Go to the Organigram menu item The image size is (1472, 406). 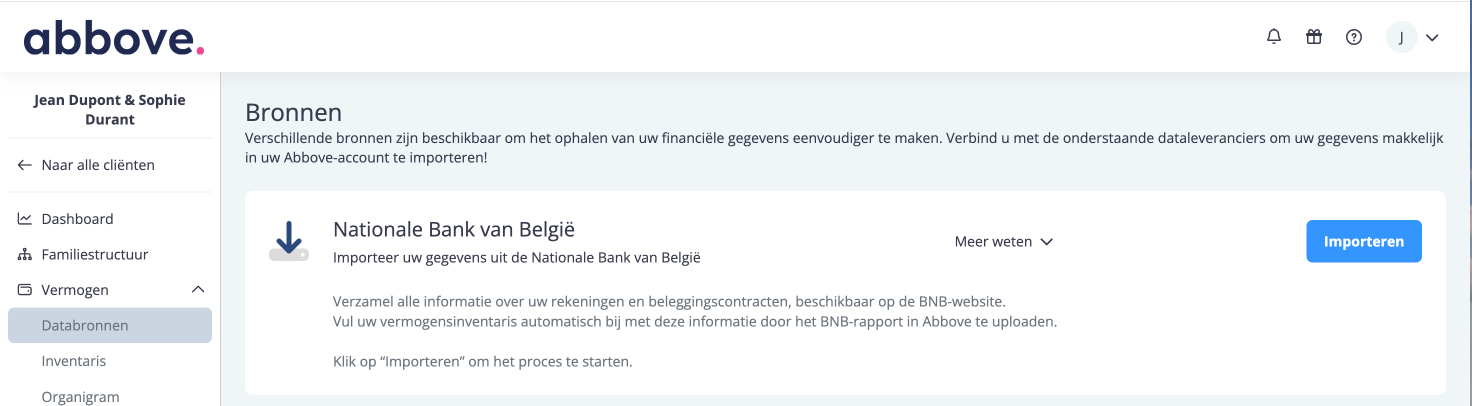(80, 396)
